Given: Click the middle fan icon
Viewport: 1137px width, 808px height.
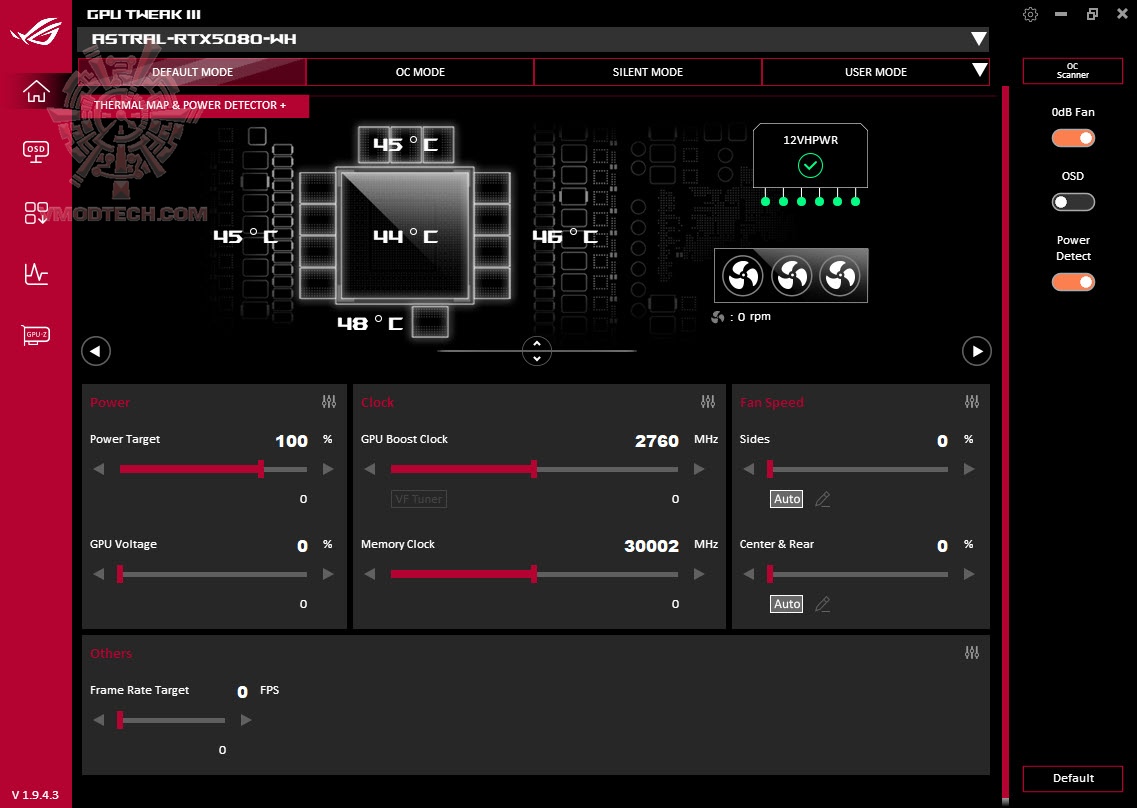Looking at the screenshot, I should (x=791, y=276).
